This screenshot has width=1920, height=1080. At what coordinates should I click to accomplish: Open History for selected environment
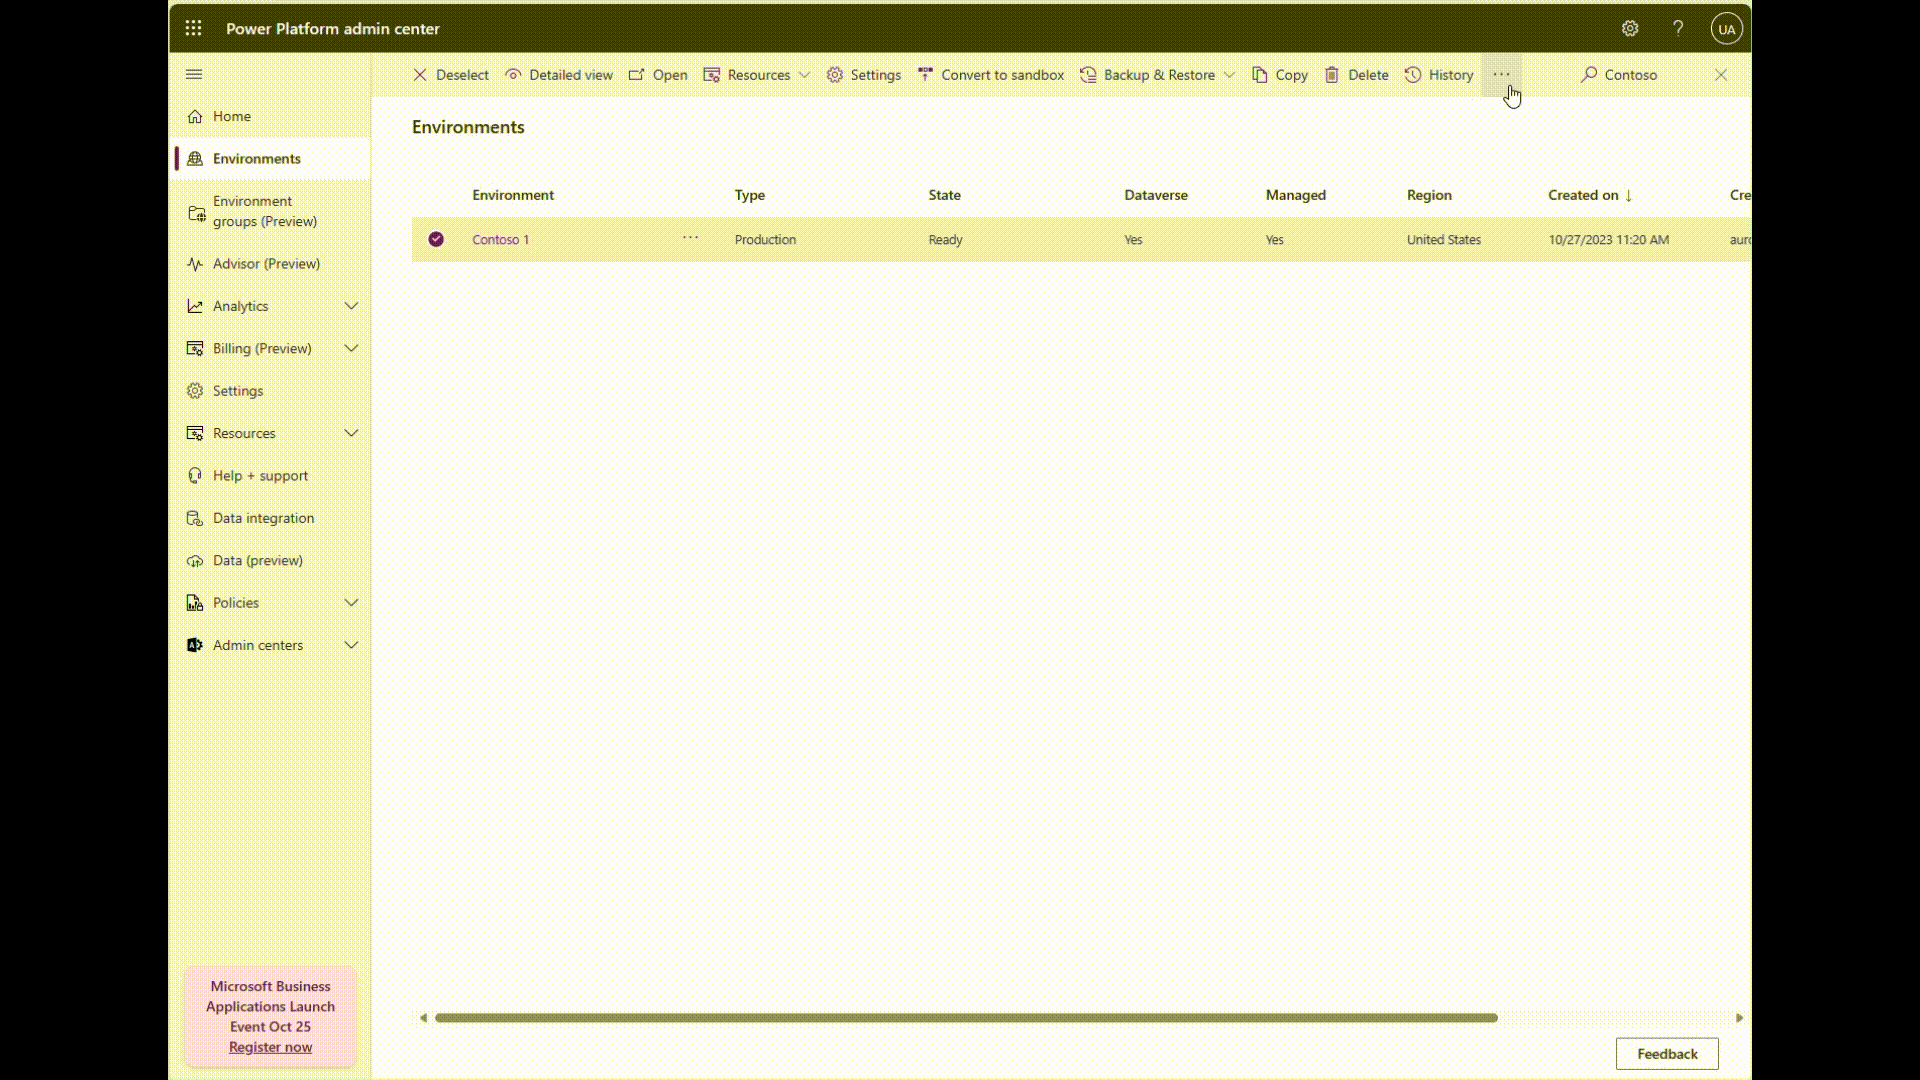(1439, 75)
